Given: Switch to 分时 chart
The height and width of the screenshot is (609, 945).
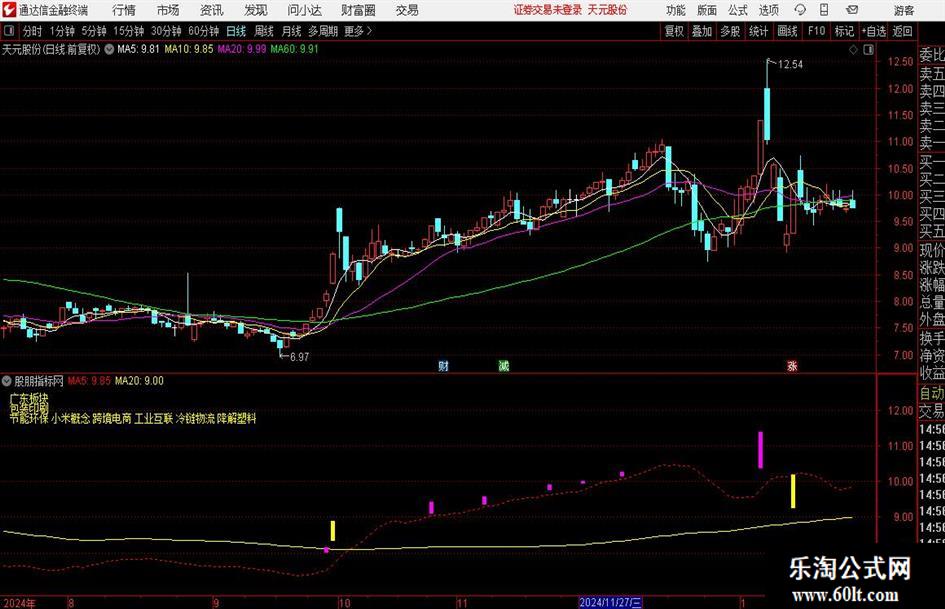Looking at the screenshot, I should pyautogui.click(x=32, y=31).
